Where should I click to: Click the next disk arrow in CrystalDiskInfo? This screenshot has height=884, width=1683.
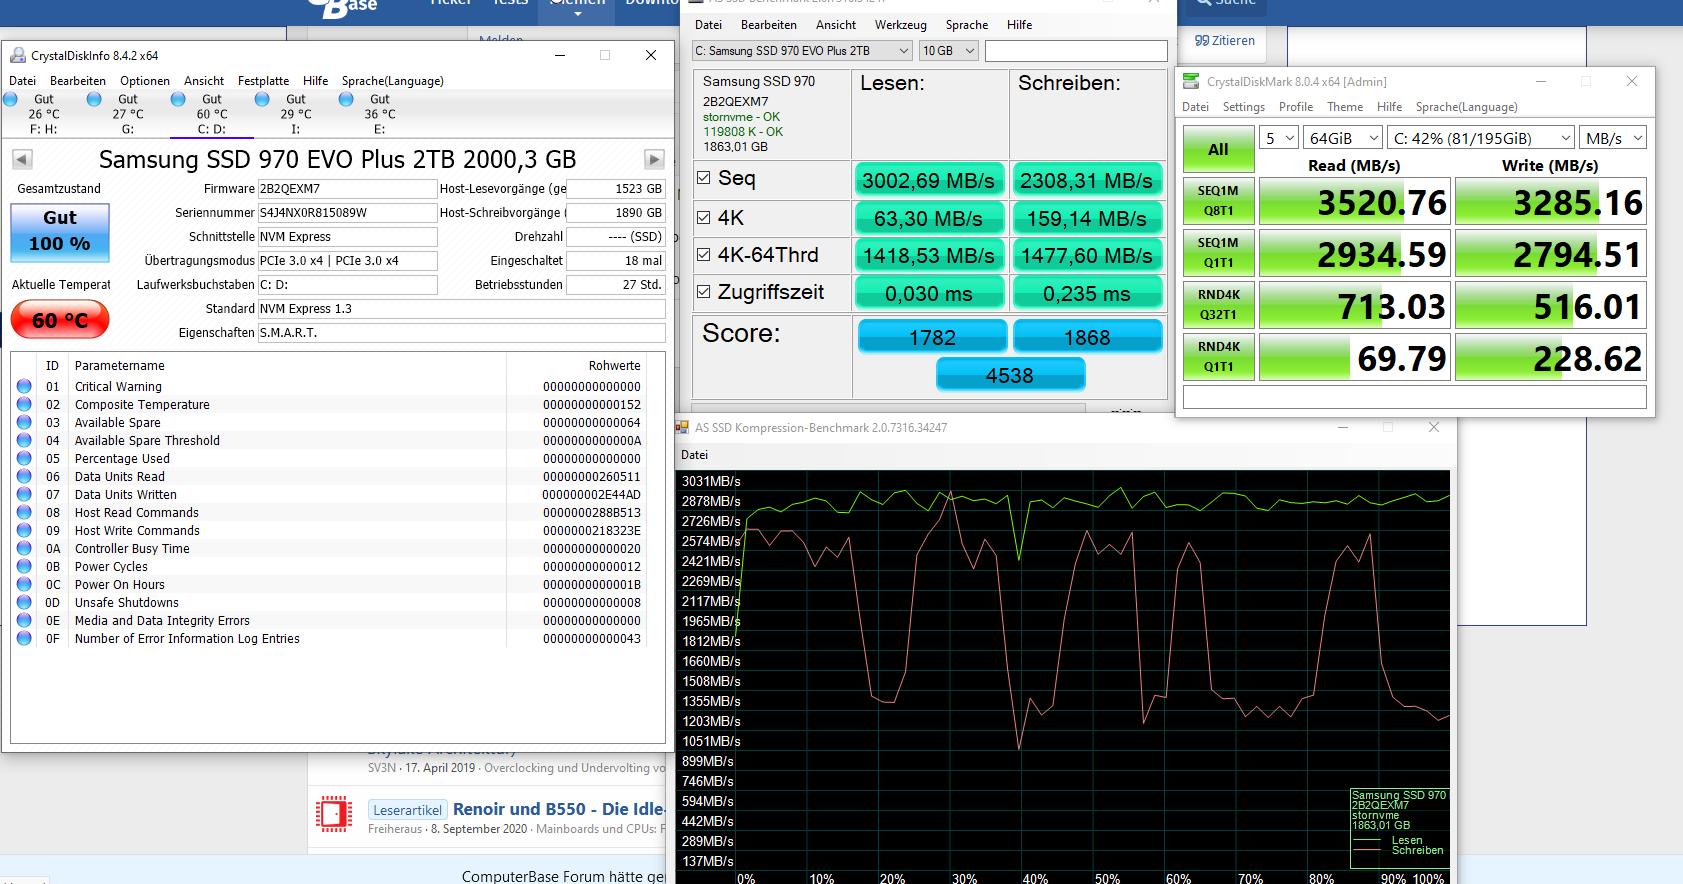point(654,159)
